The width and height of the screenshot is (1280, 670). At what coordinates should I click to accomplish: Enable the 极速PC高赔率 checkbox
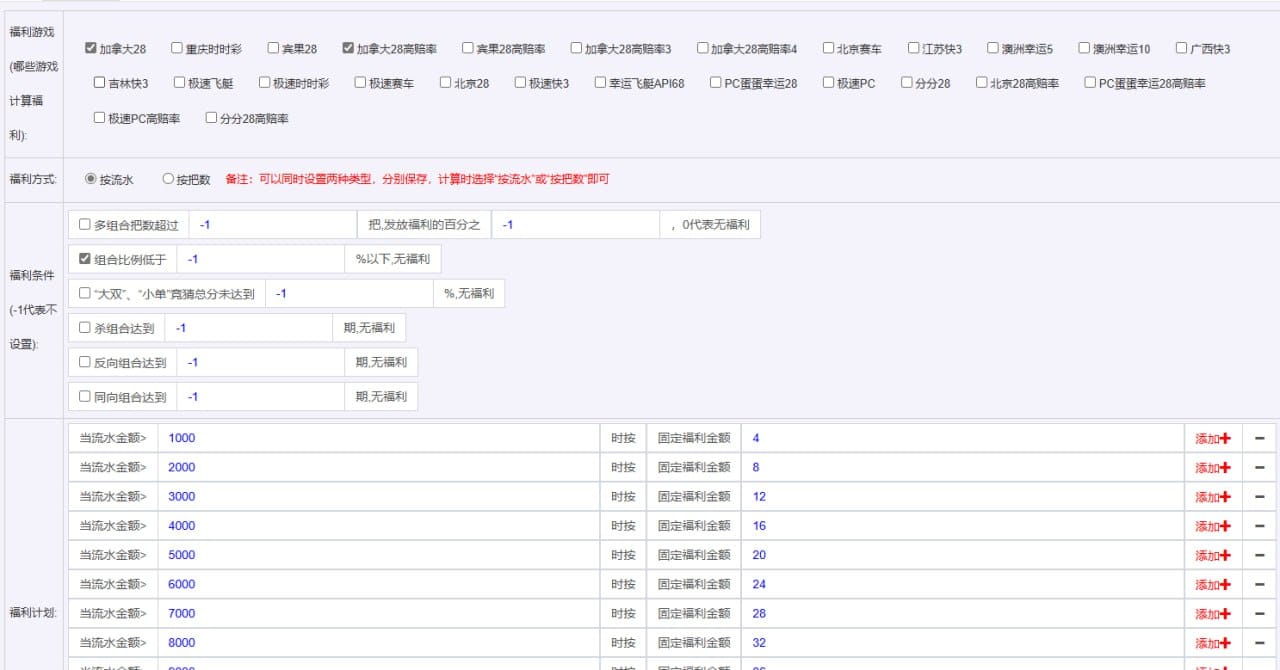(x=99, y=118)
